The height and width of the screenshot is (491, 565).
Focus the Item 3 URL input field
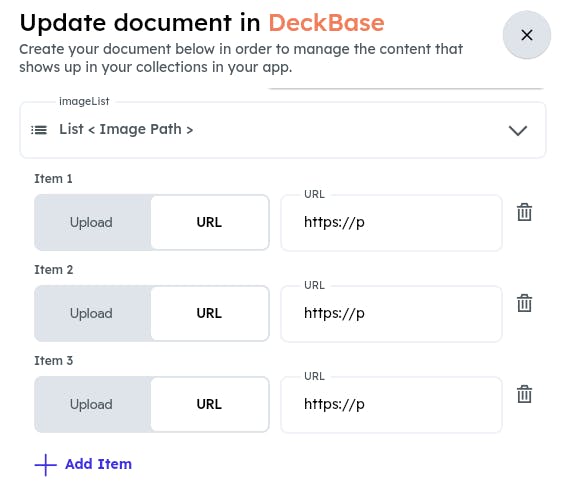391,405
